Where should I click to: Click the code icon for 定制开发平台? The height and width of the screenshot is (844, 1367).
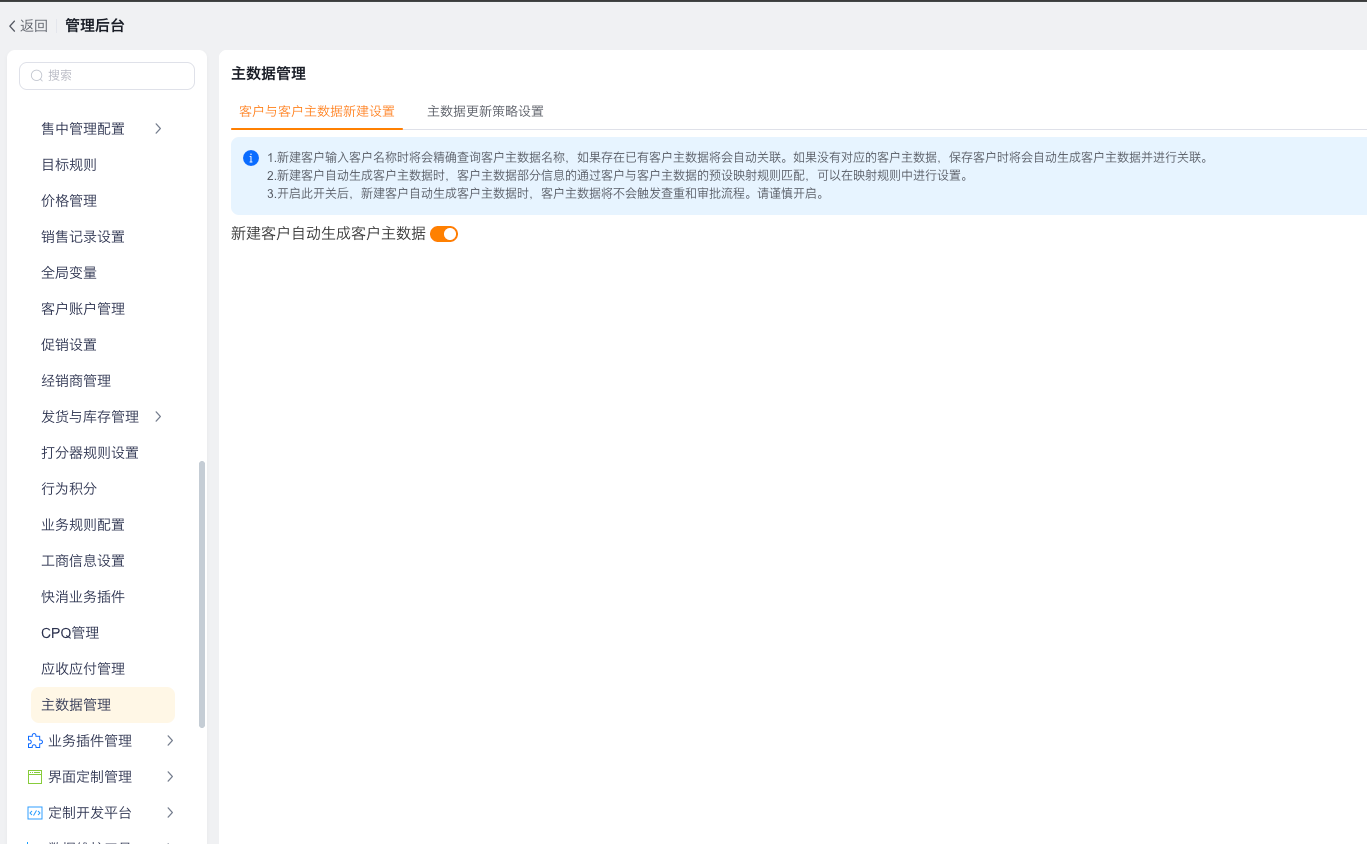tap(35, 813)
